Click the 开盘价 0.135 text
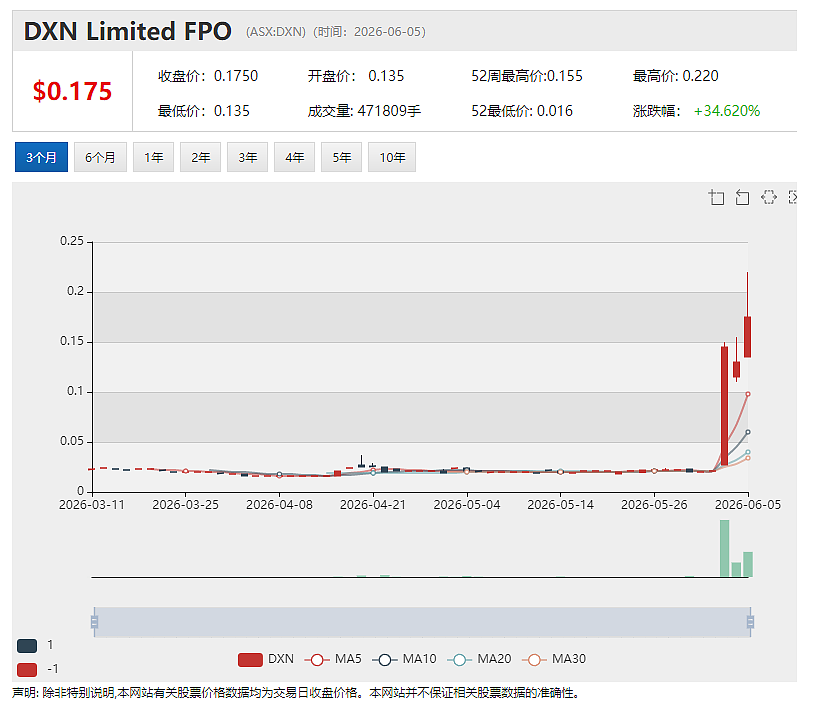815x711 pixels. click(356, 76)
